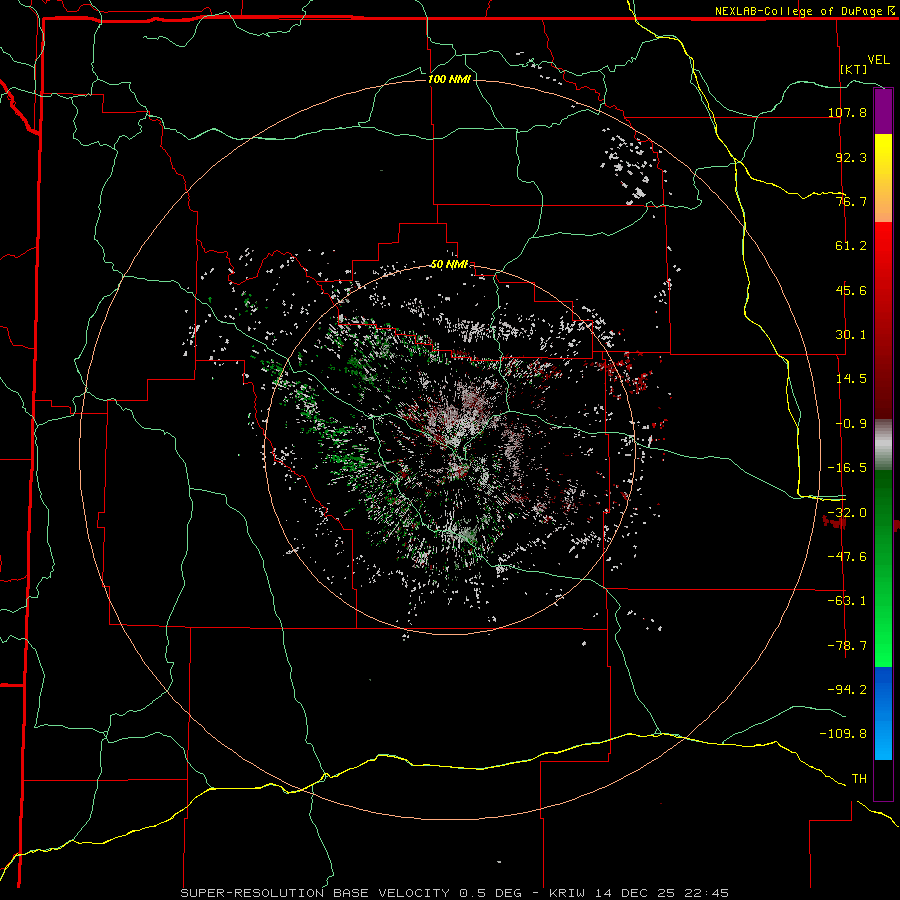Screen dimensions: 900x900
Task: Click the yellow-orange segment of the color bar
Action: [883, 178]
